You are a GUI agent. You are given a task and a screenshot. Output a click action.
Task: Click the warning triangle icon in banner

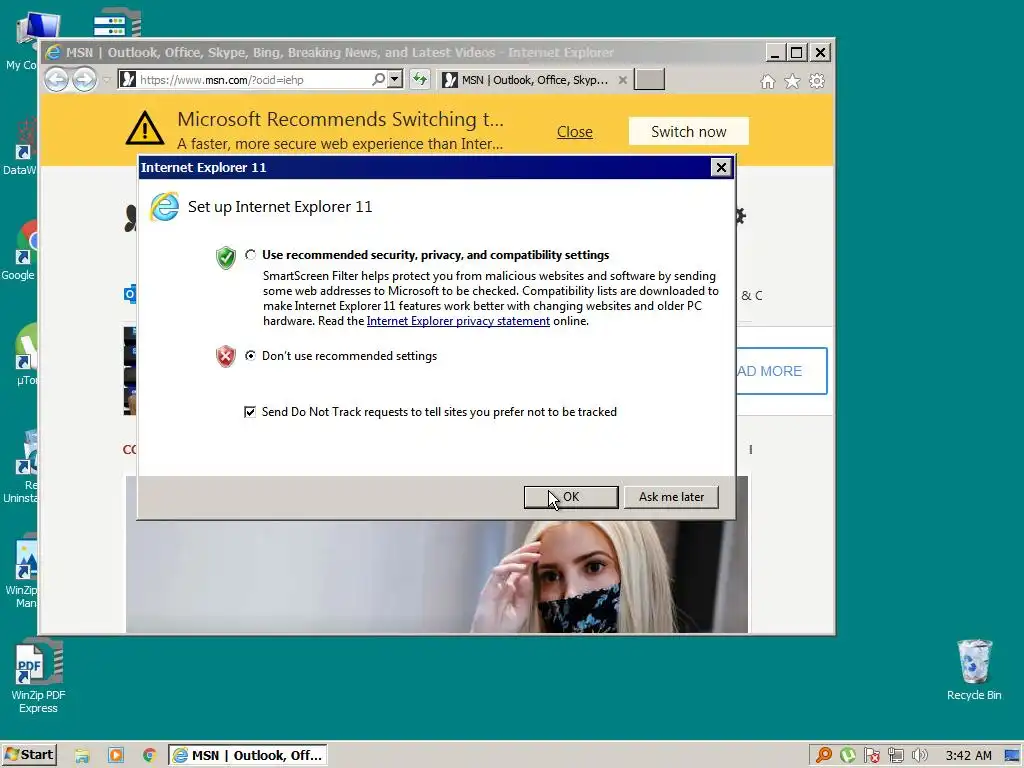(x=144, y=127)
